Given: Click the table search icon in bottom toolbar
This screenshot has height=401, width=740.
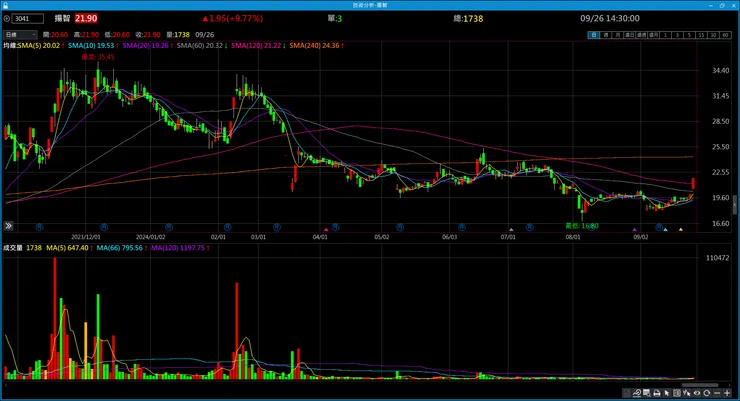Looking at the screenshot, I should [x=647, y=393].
